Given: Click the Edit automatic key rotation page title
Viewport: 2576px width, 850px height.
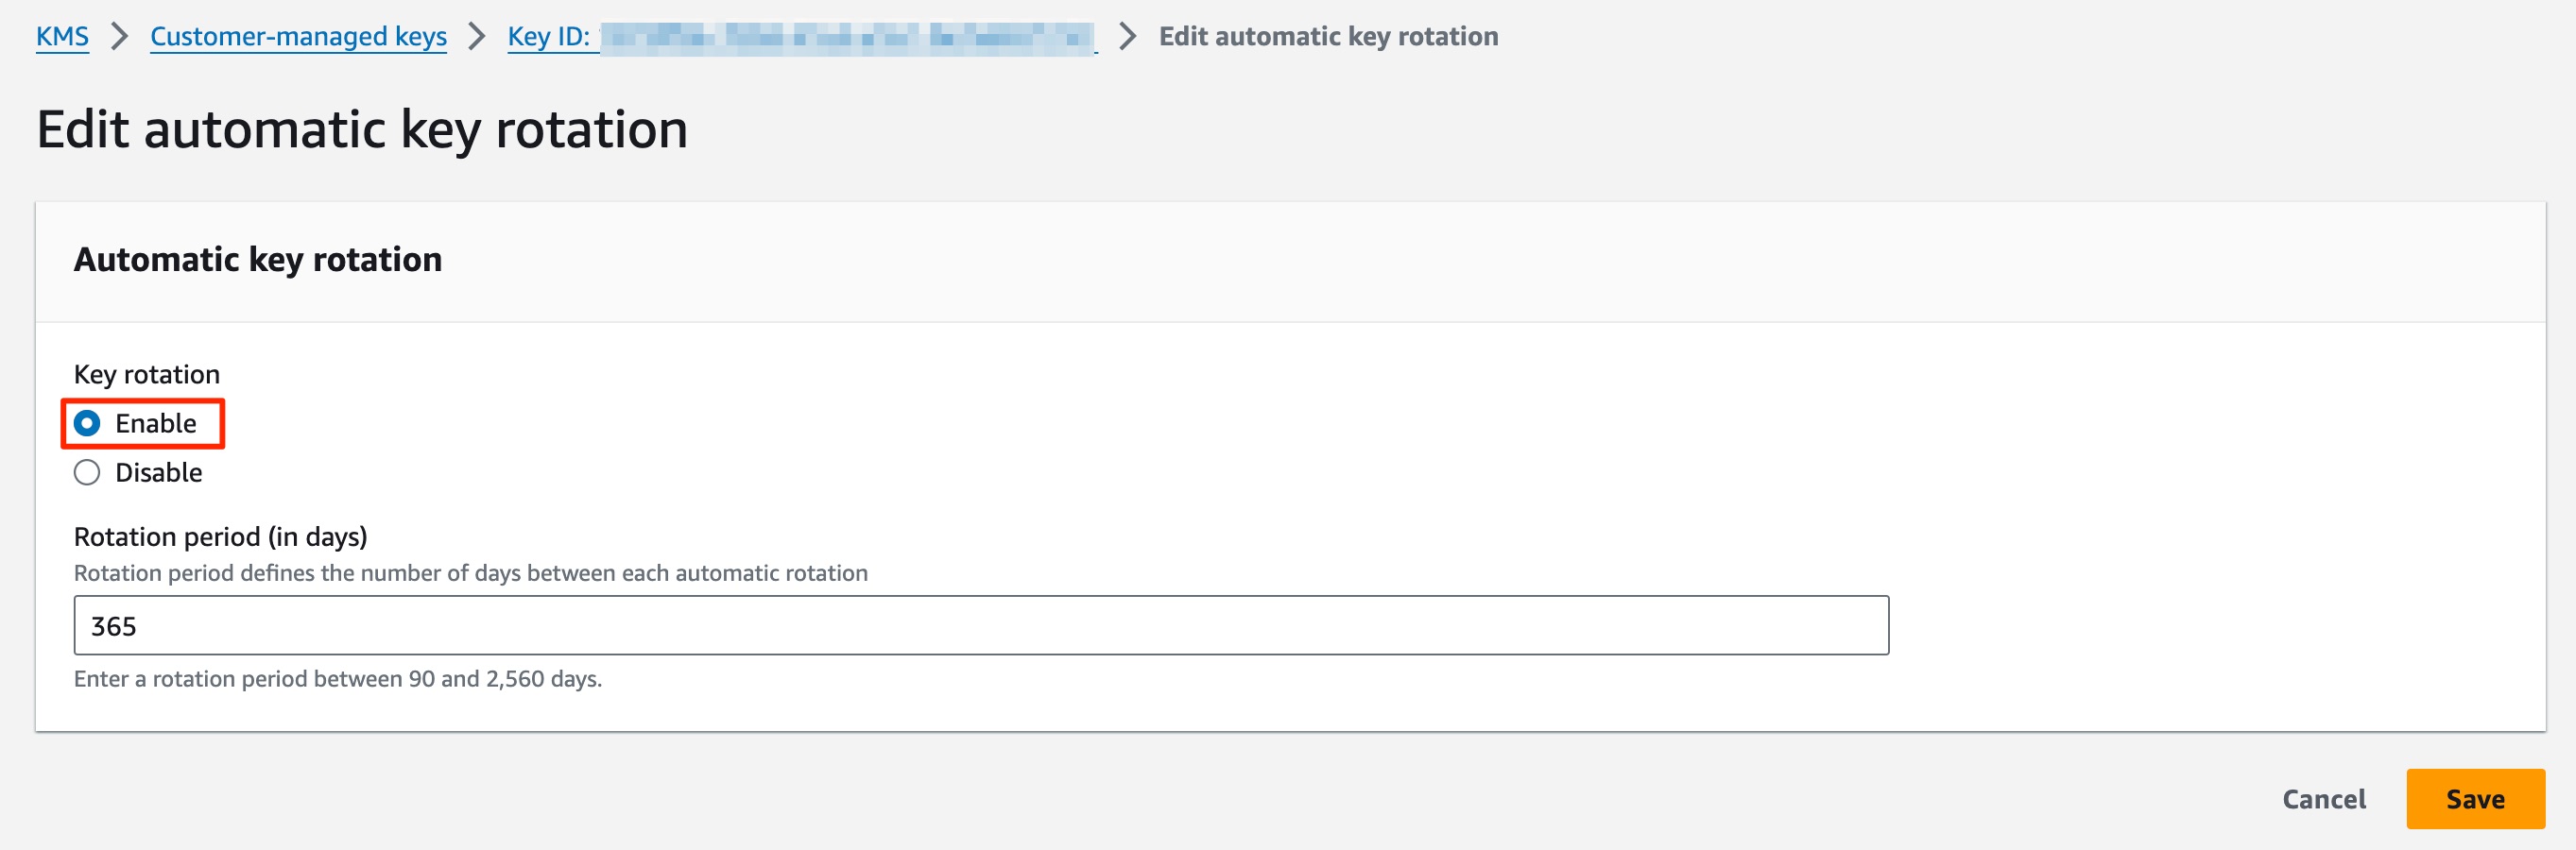Looking at the screenshot, I should (362, 128).
